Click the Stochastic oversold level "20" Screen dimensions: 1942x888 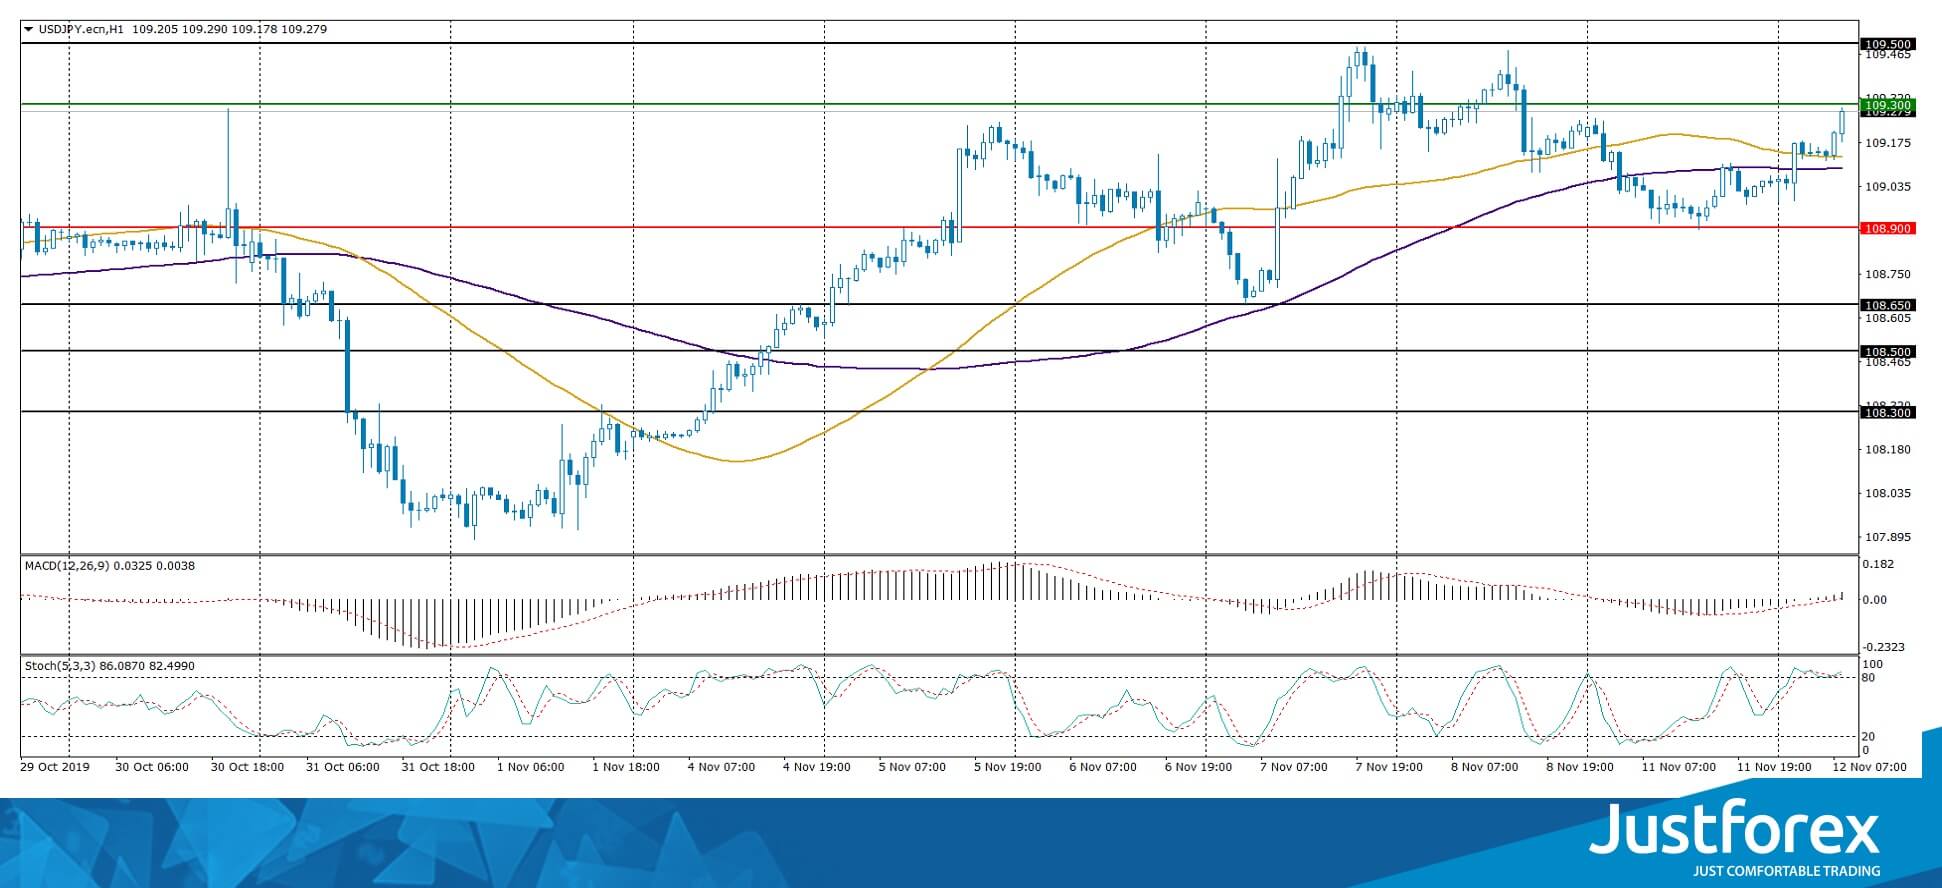pos(1870,737)
